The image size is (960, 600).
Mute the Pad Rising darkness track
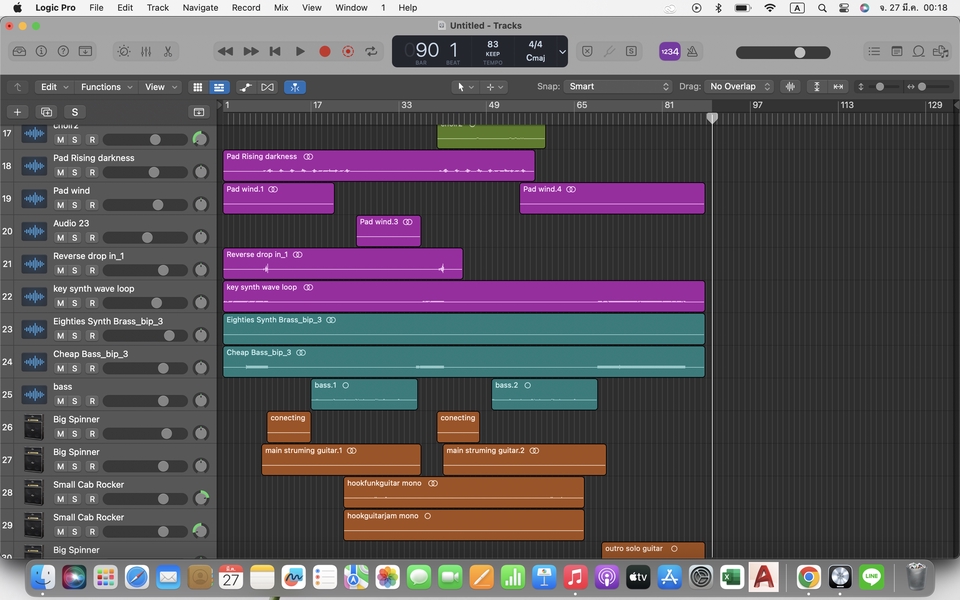[x=60, y=172]
